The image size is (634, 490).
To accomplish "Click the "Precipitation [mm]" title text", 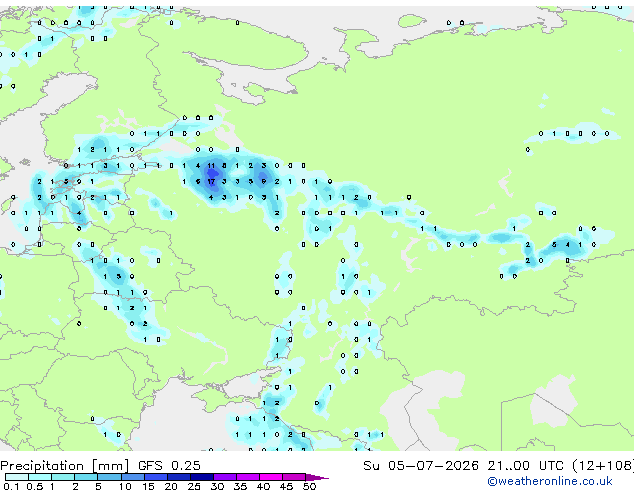I will click(x=64, y=466).
